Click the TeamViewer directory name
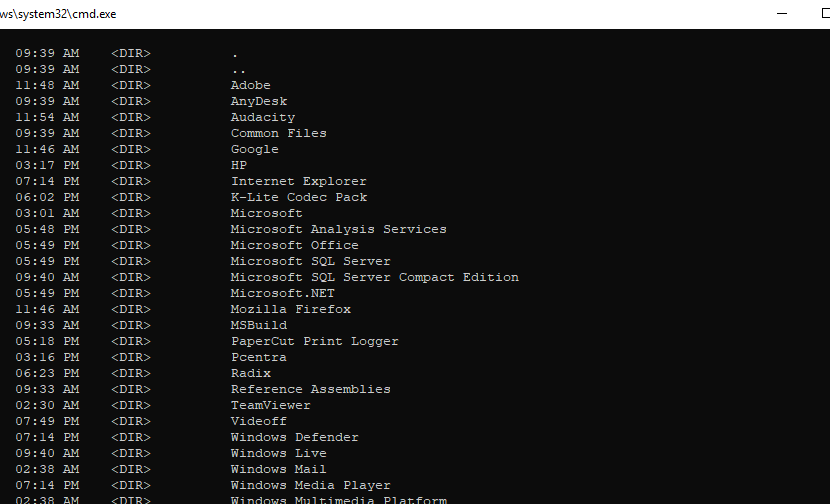Screen dimensions: 830x504 point(270,405)
